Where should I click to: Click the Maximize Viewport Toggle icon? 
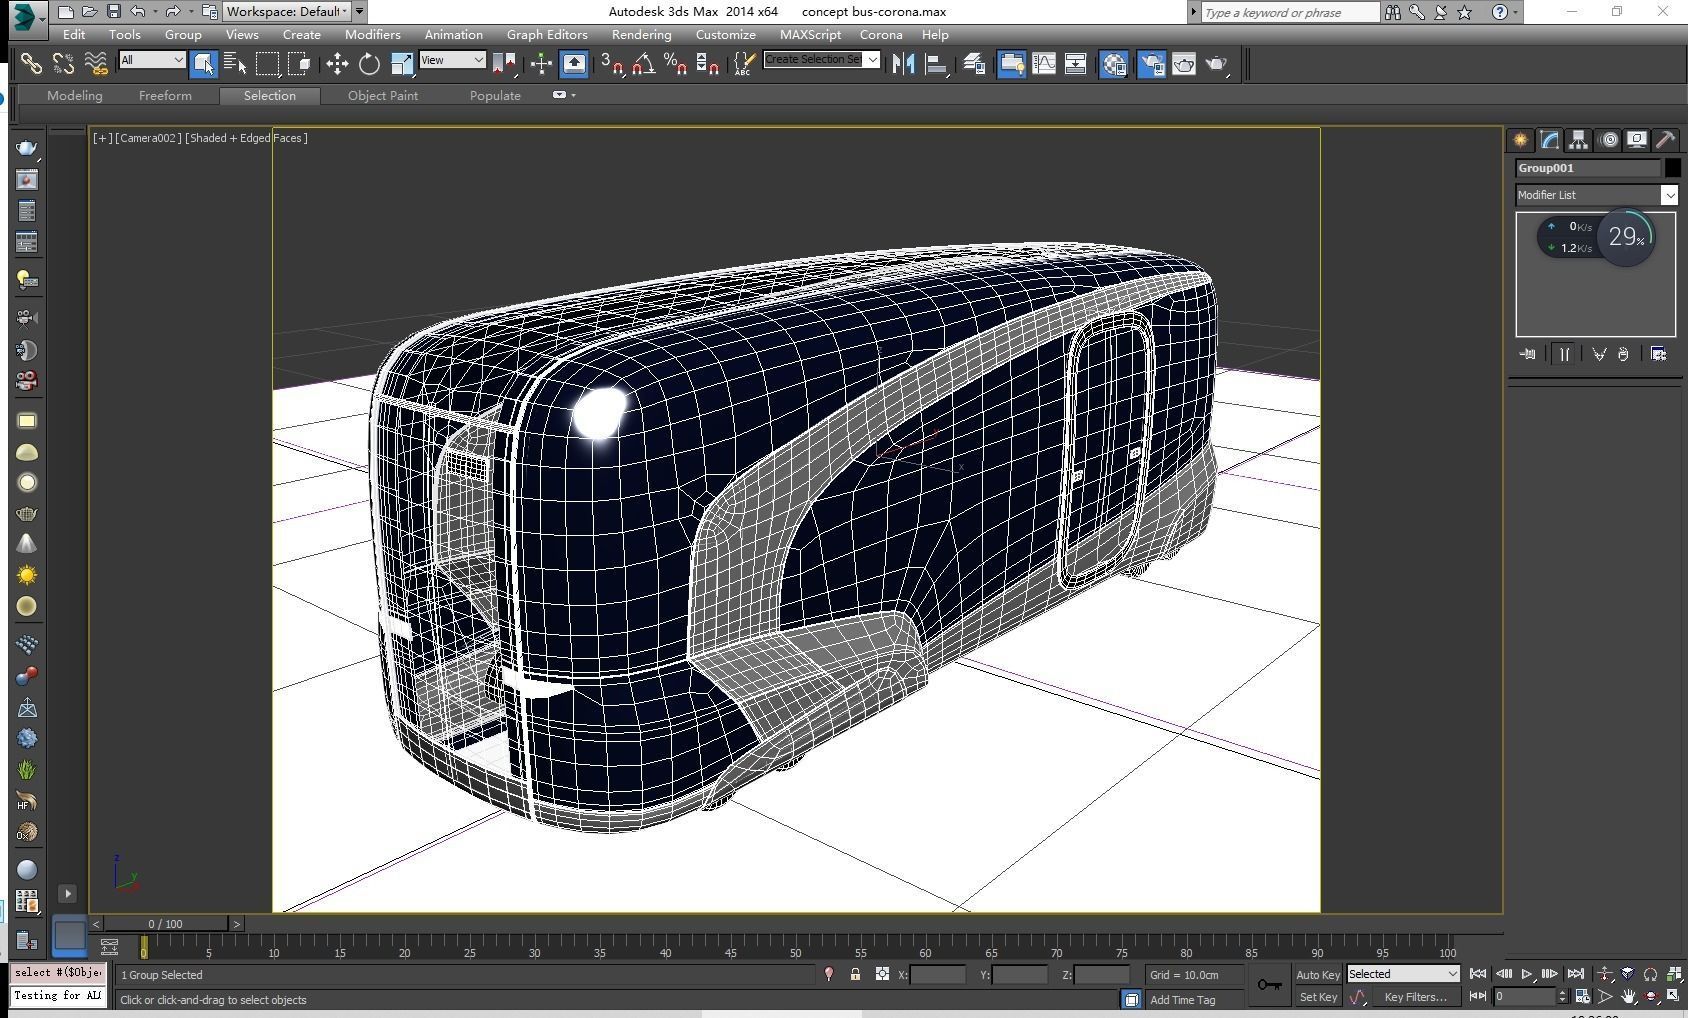pos(1673,996)
